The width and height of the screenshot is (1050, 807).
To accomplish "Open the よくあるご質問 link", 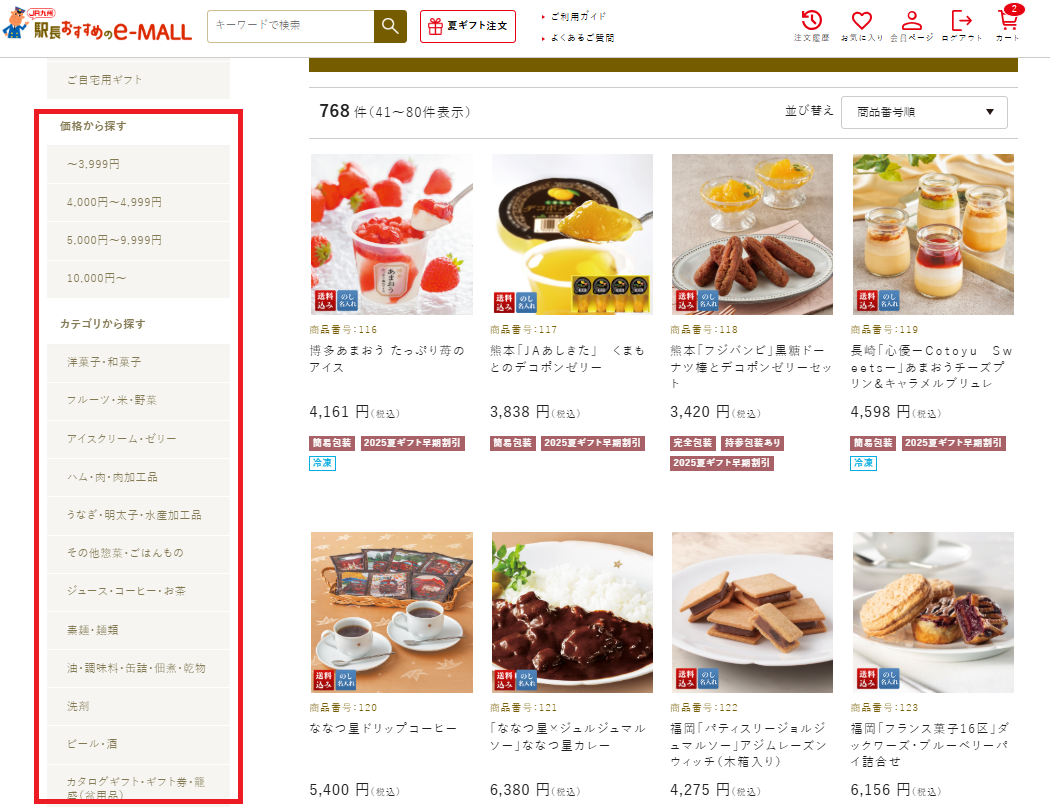I will point(581,38).
